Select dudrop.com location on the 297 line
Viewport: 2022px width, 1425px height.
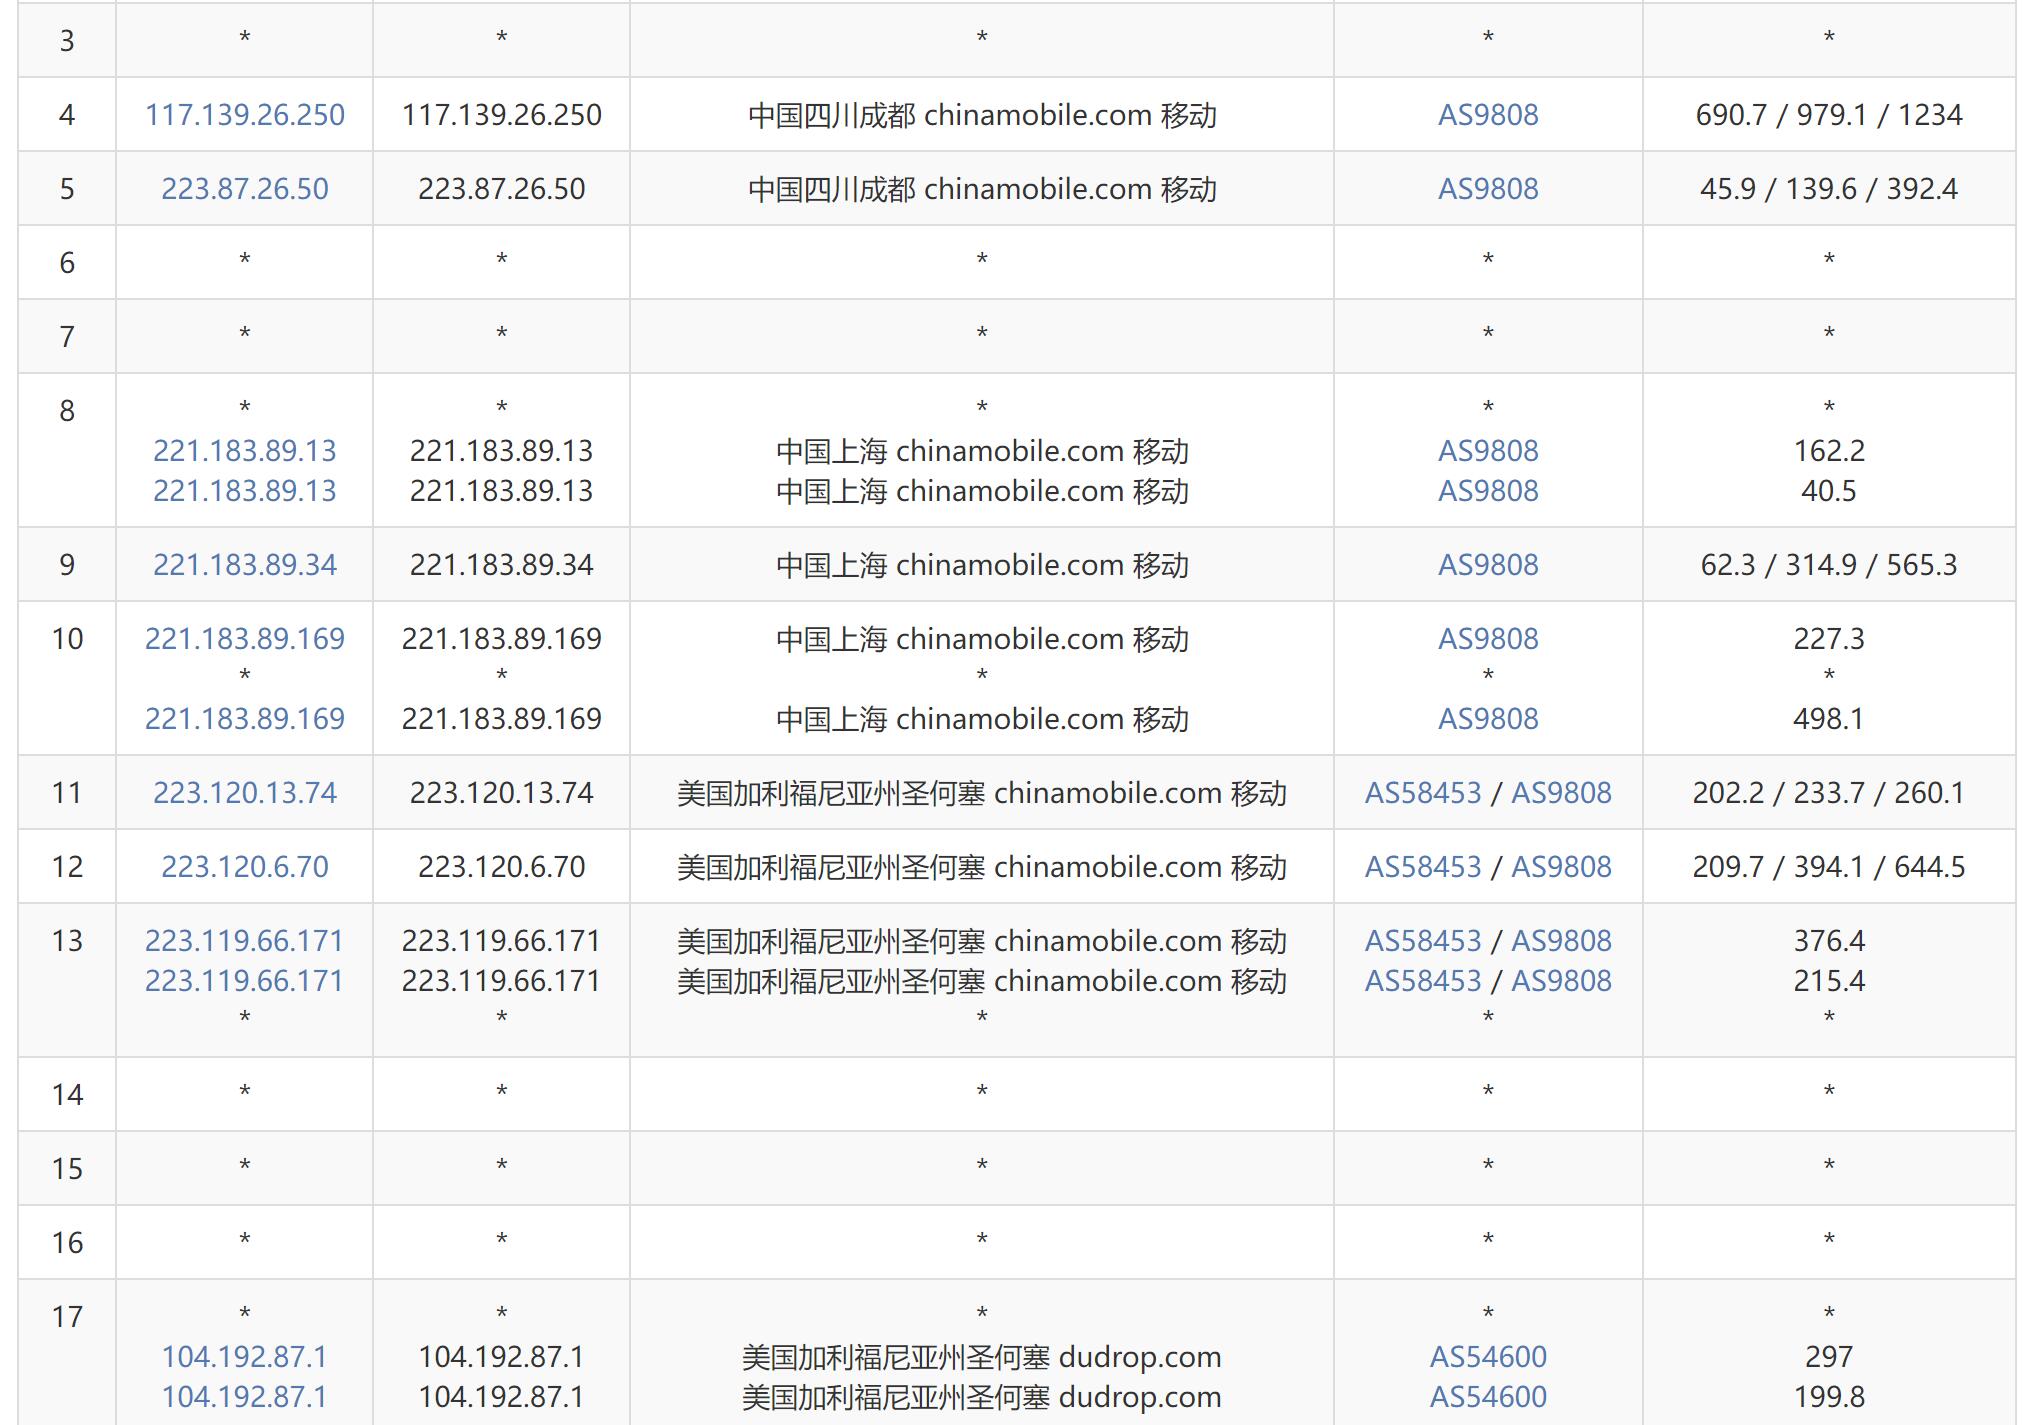982,1357
